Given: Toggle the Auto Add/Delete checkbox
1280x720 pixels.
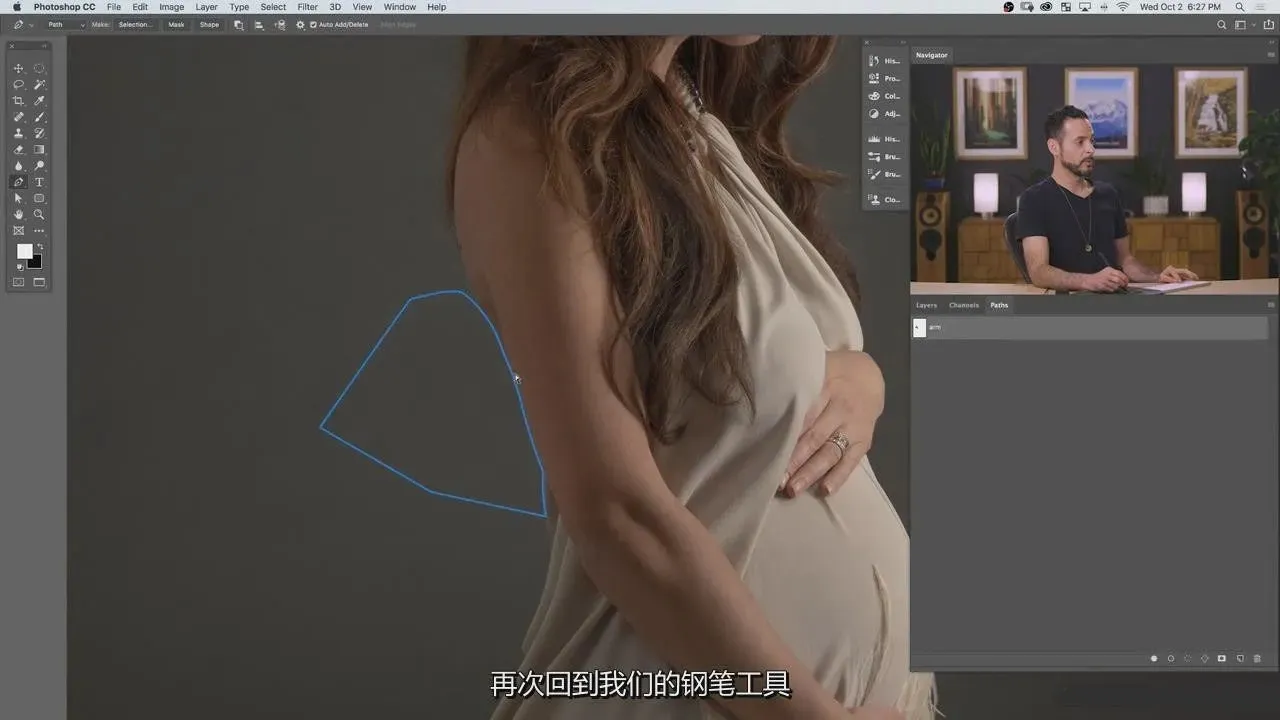Looking at the screenshot, I should tap(313, 24).
